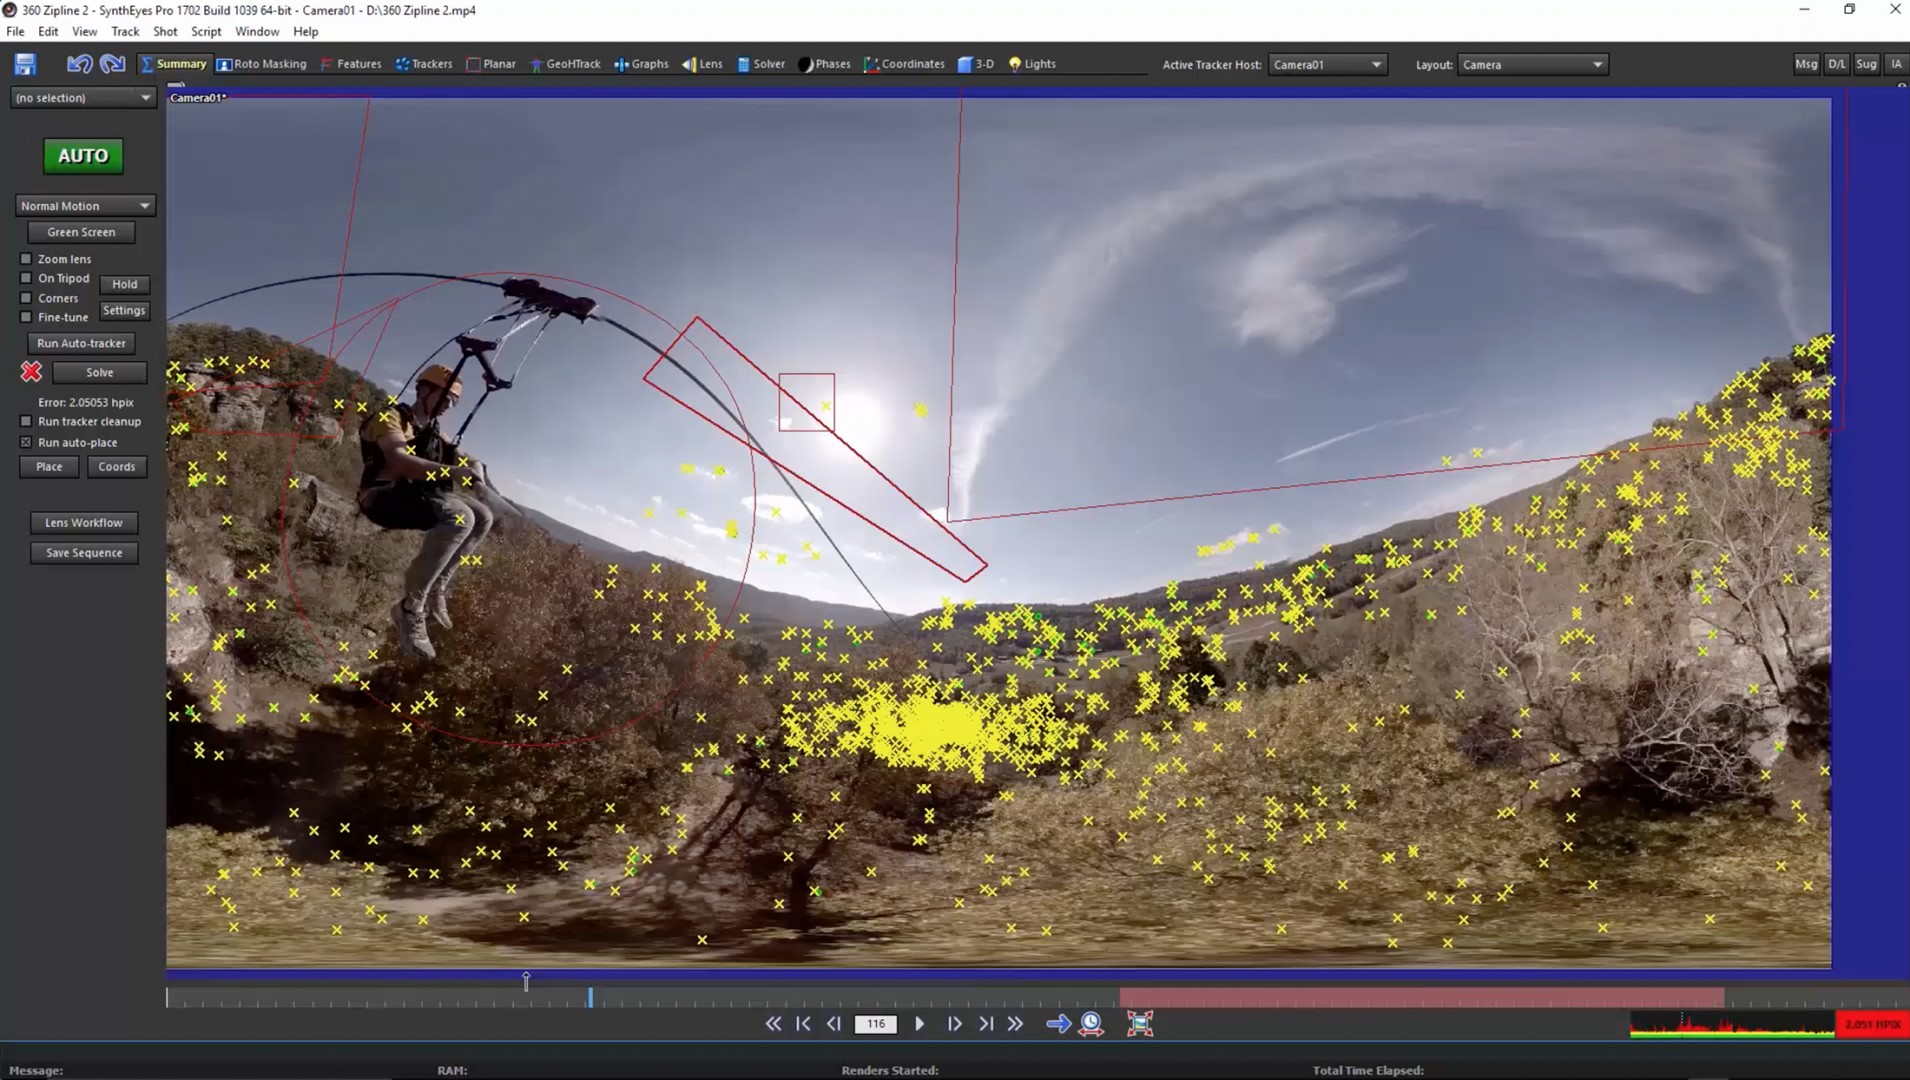Image resolution: width=1910 pixels, height=1080 pixels.
Task: Enable the Zoom lens checkbox
Action: coord(27,259)
